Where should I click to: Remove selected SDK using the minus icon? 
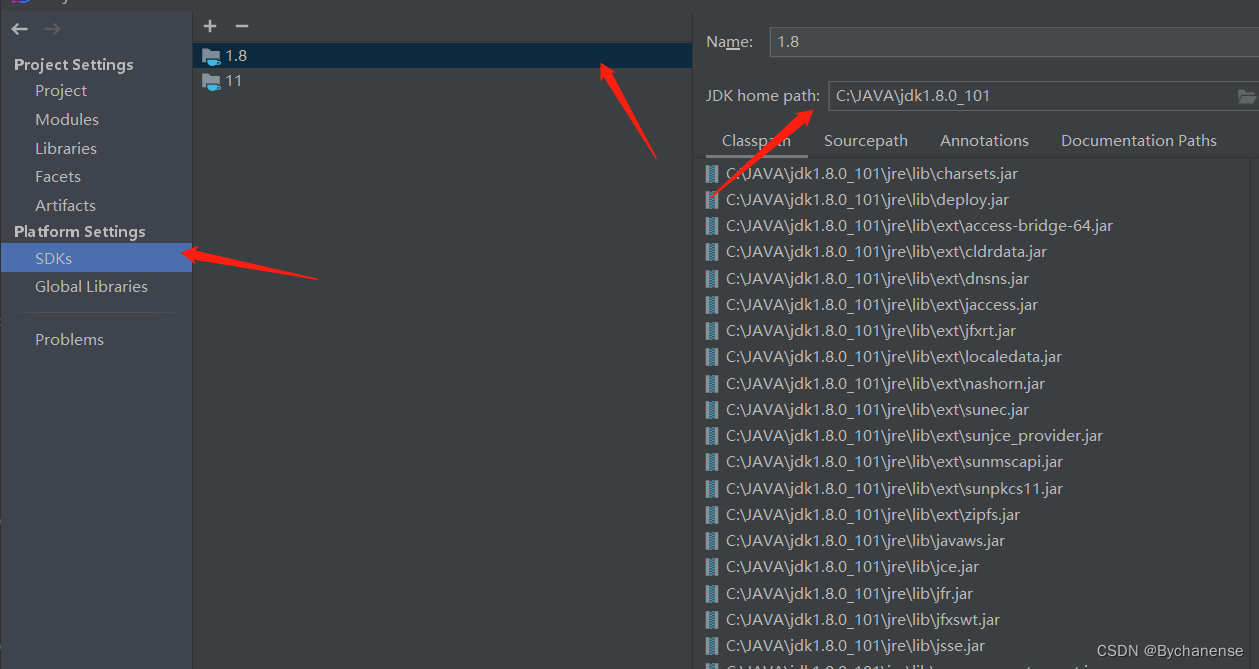tap(241, 26)
